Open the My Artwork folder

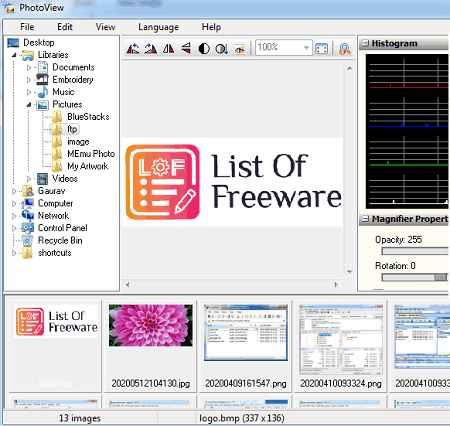click(x=88, y=166)
